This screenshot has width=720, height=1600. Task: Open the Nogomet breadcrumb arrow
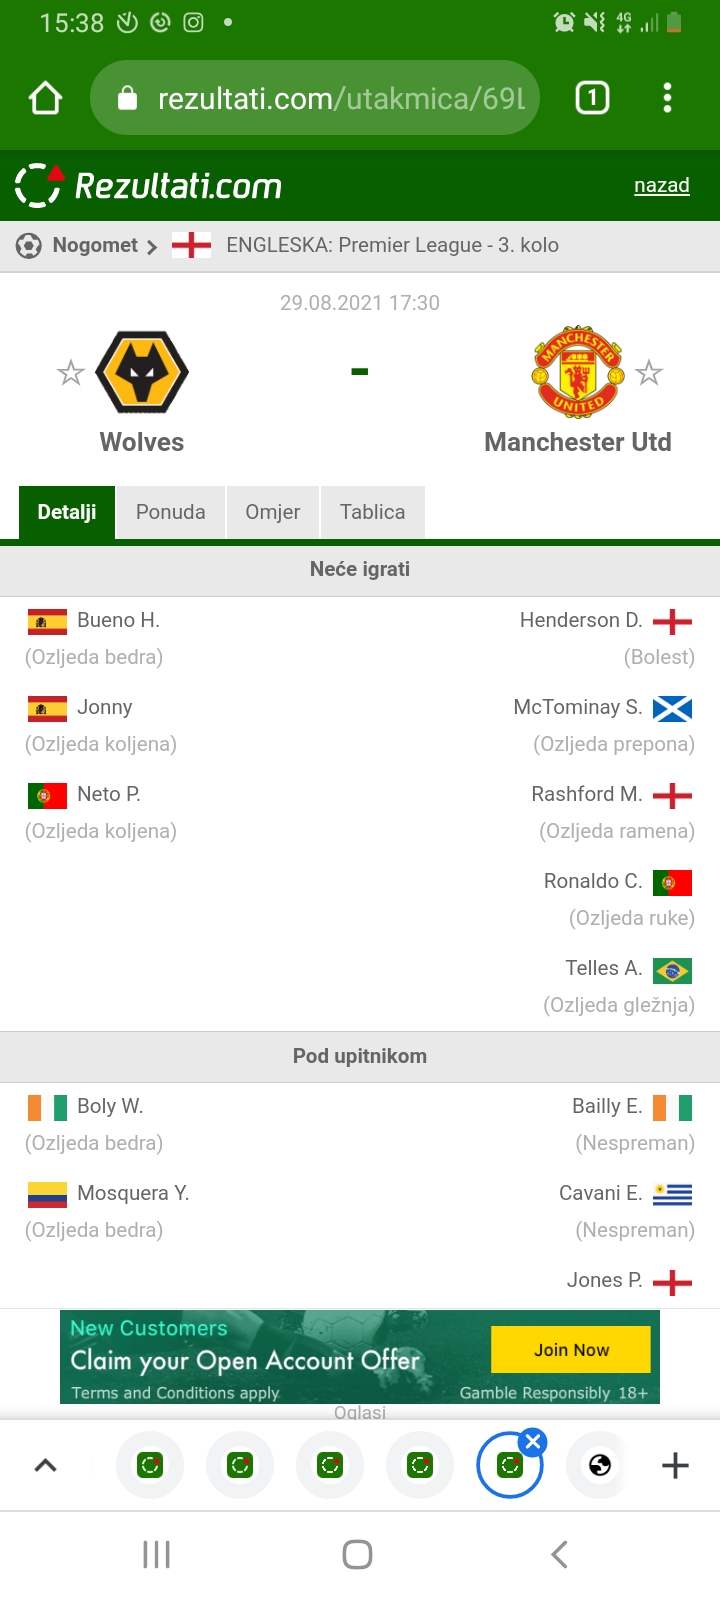(152, 246)
